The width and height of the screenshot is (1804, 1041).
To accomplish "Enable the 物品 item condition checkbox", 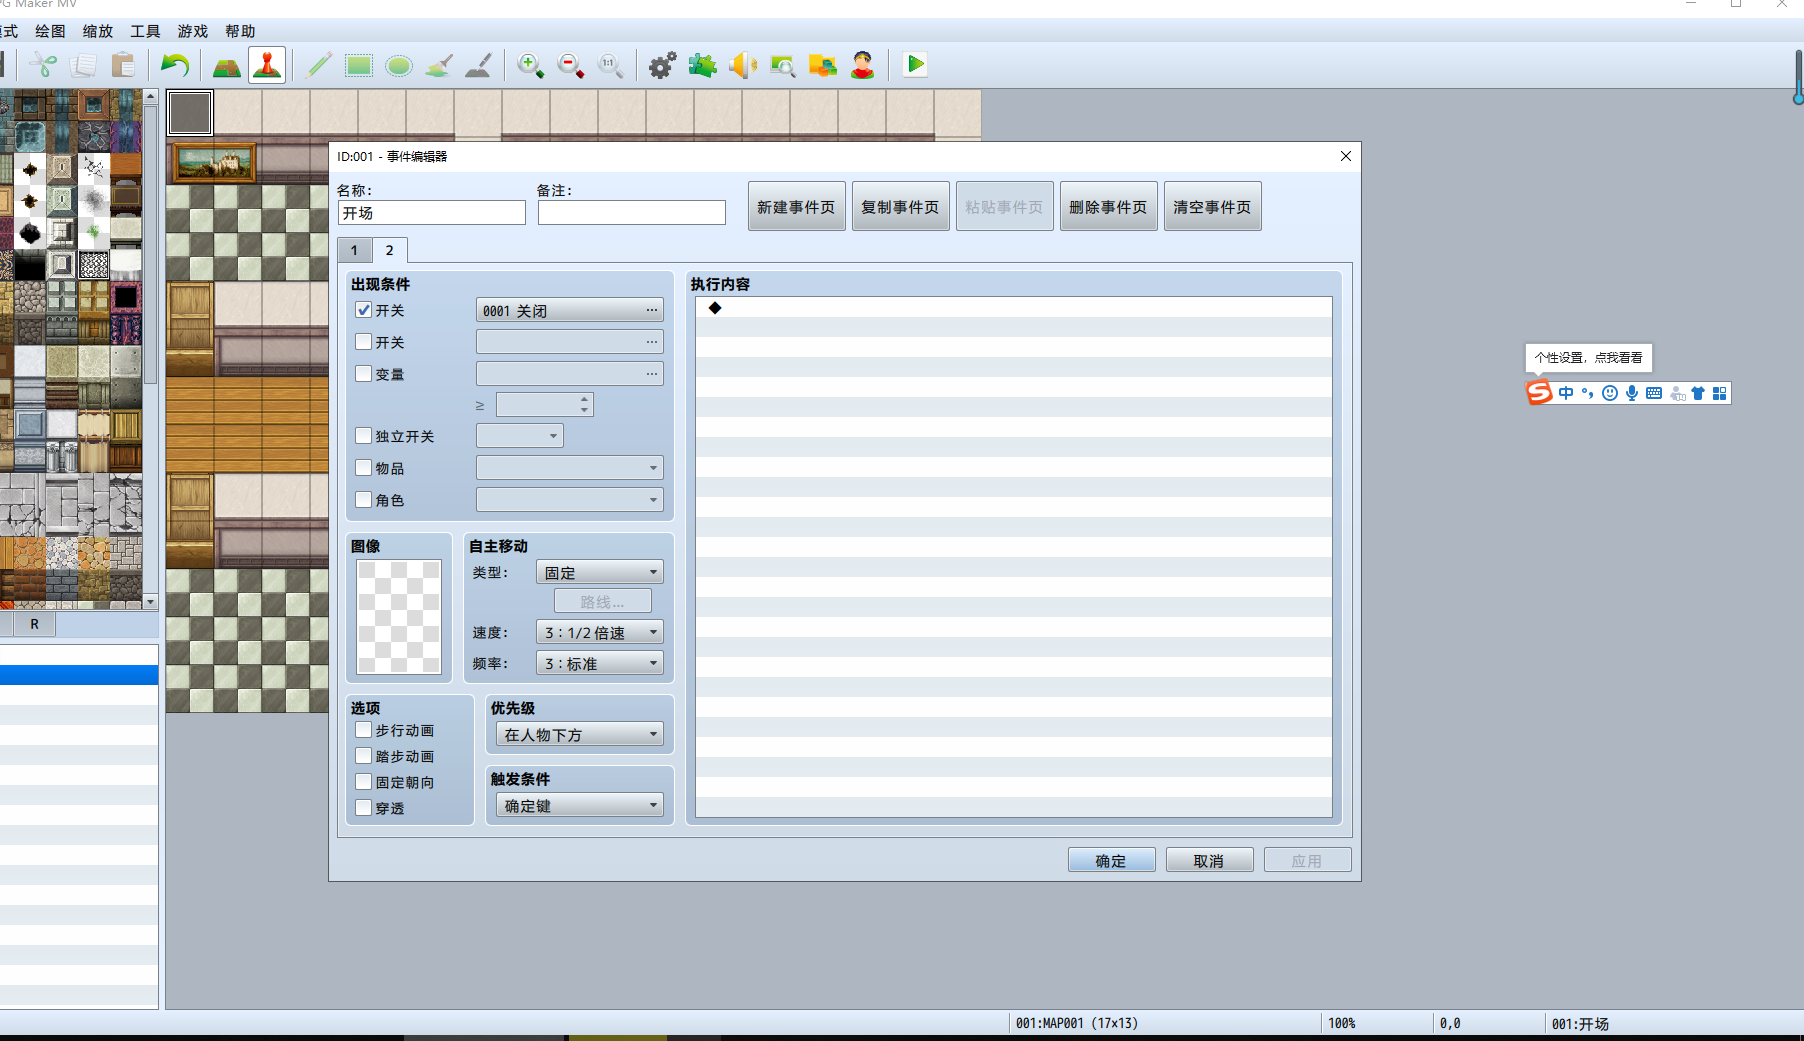I will coord(364,468).
